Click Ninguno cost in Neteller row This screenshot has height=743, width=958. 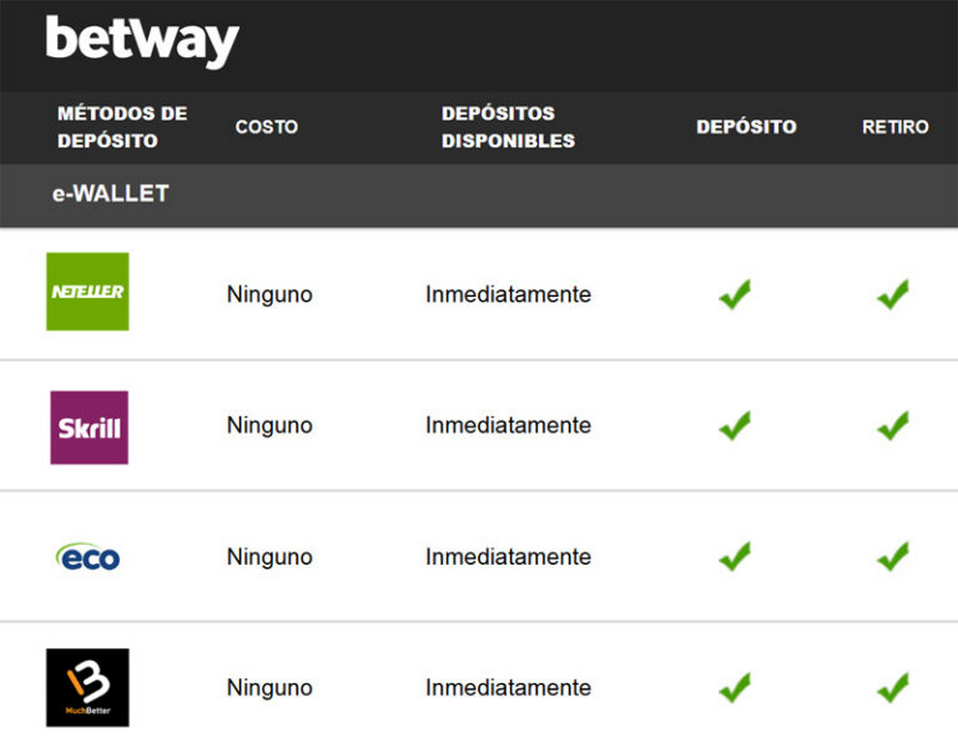[269, 295]
